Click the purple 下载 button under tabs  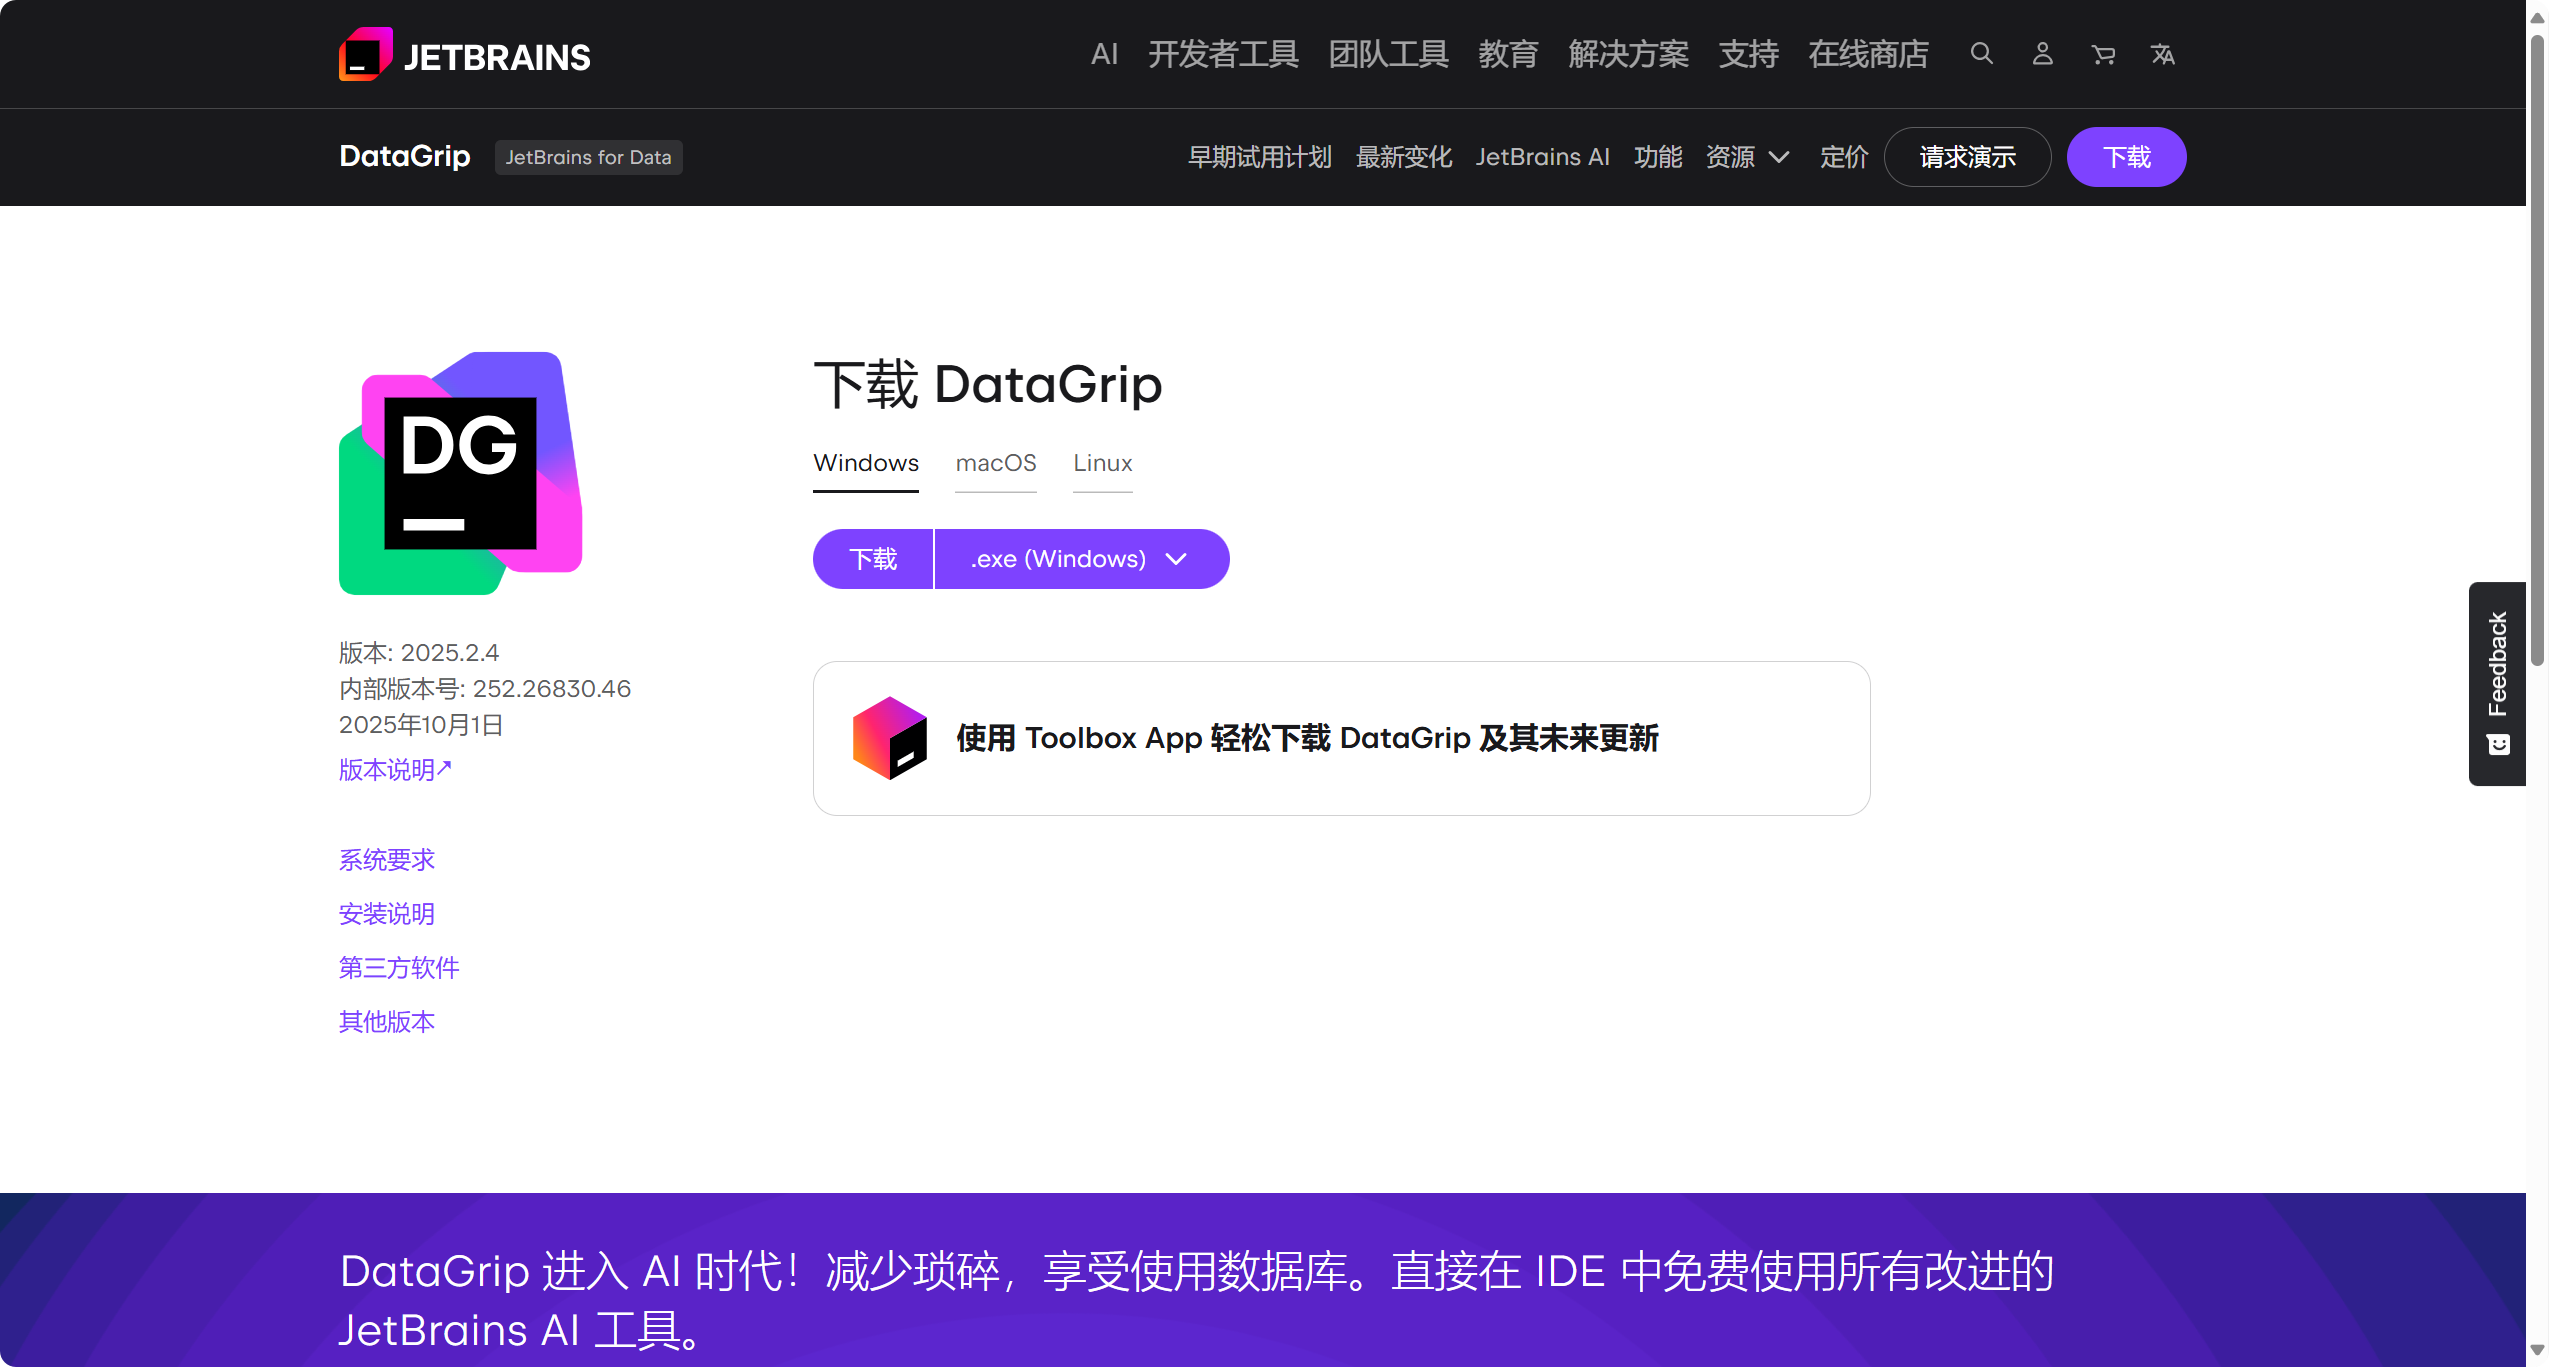[873, 559]
